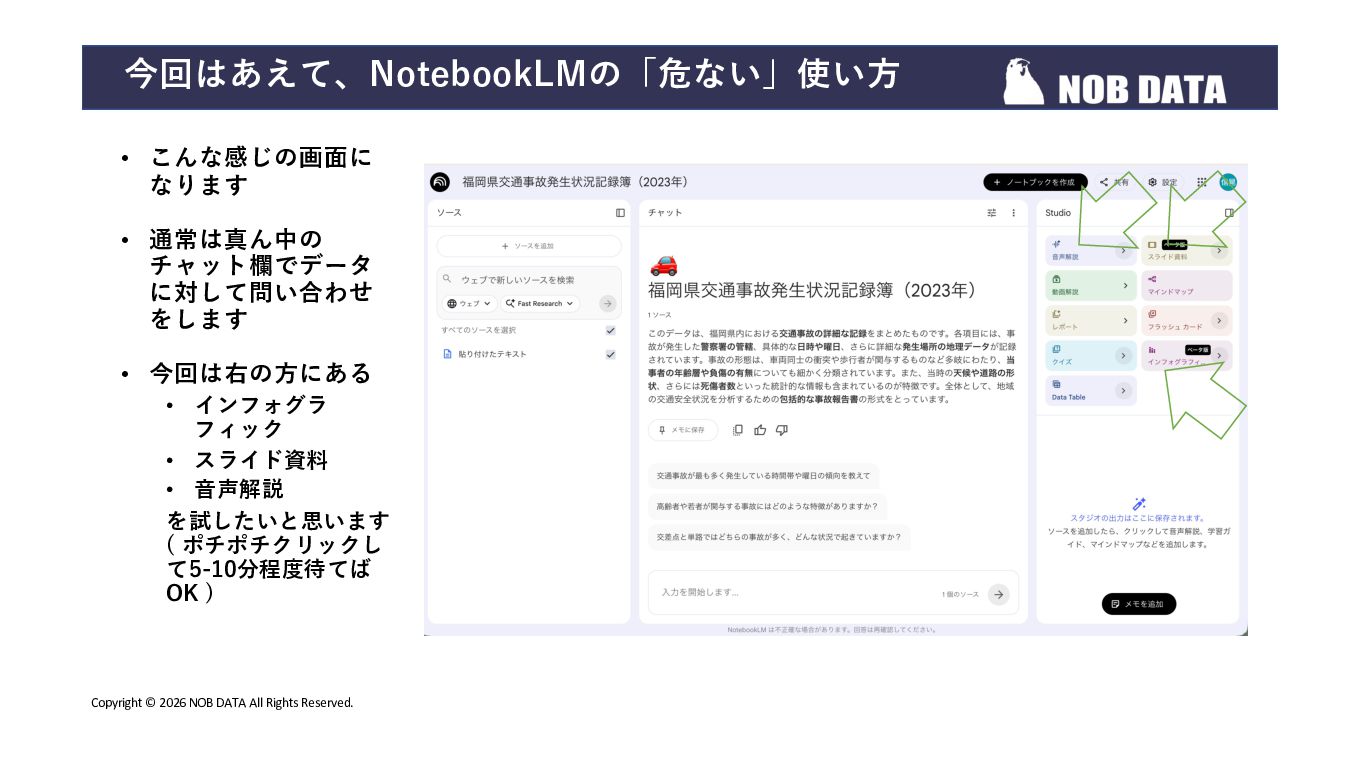The height and width of the screenshot is (765, 1361).
Task: Select suggestion about 高齢者や若者が関与する事故
Action: pos(767,506)
